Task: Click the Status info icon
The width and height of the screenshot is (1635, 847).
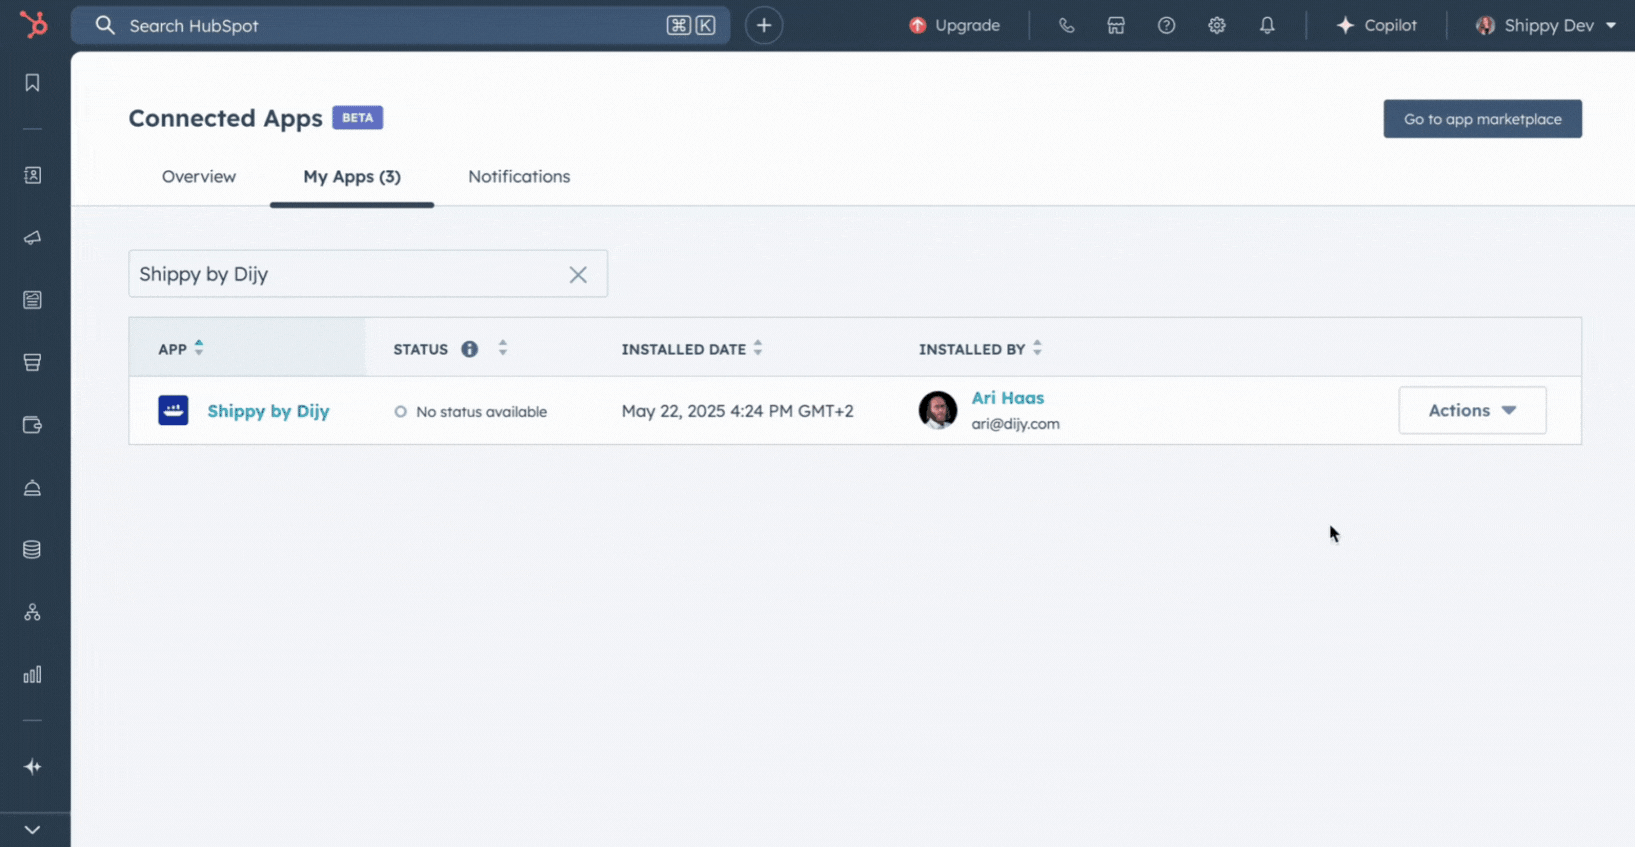Action: tap(469, 349)
